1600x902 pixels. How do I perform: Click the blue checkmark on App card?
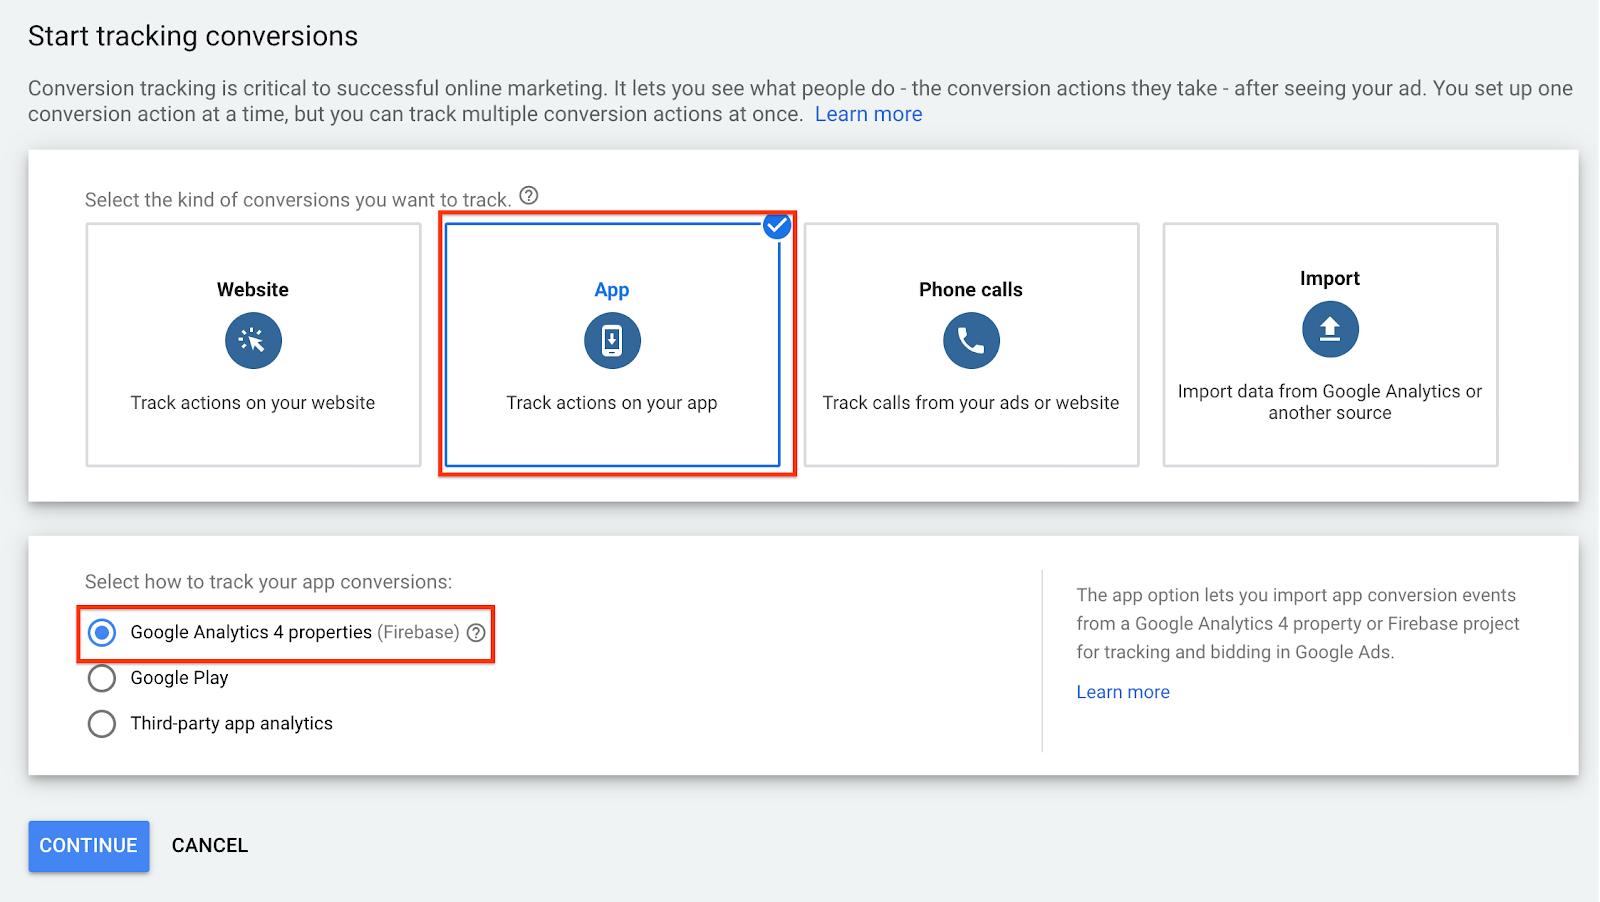click(777, 226)
